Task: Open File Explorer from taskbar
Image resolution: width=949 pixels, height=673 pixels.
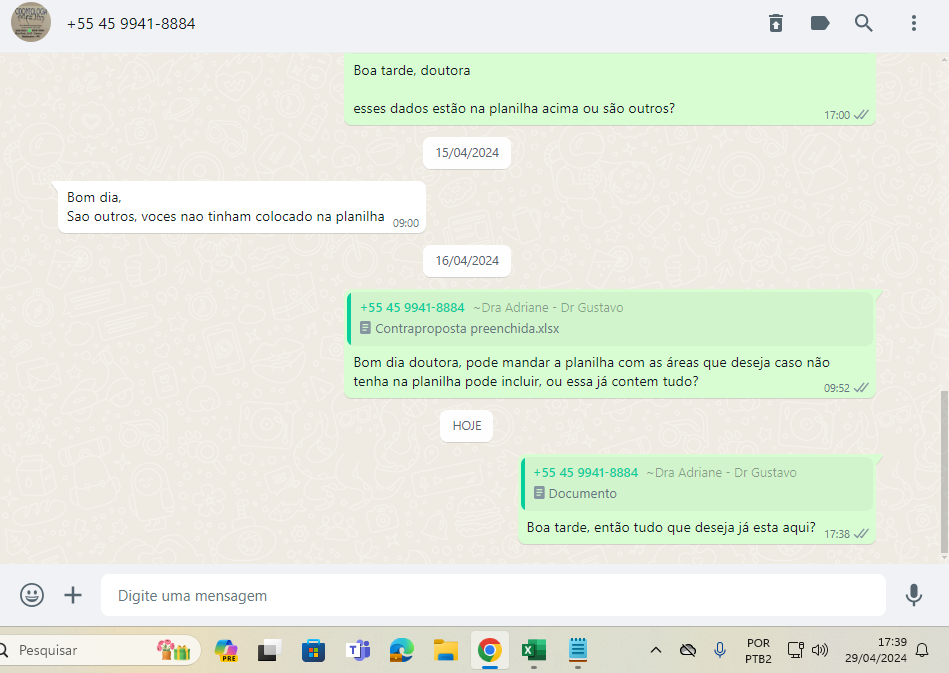Action: [445, 650]
